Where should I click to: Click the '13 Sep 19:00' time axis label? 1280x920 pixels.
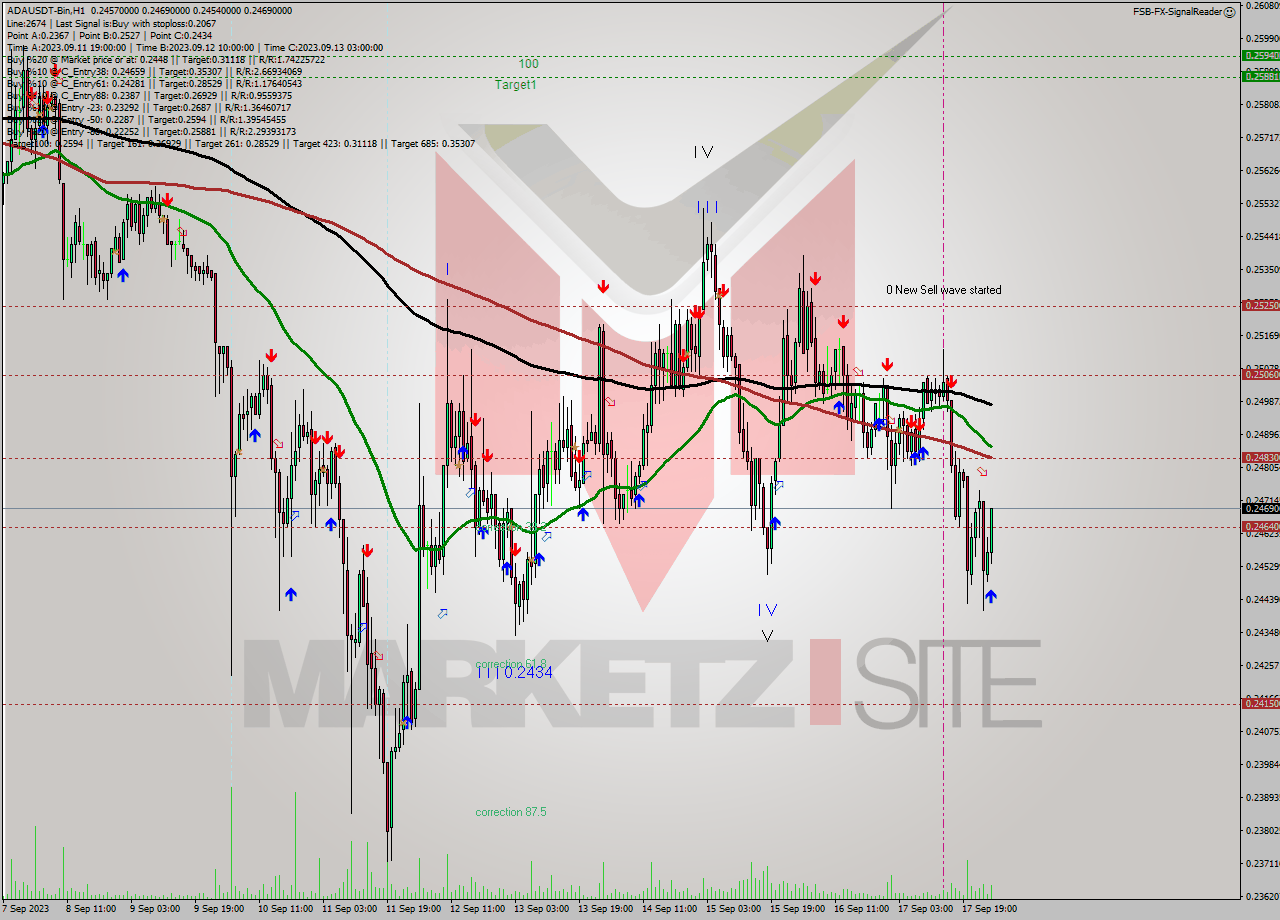click(x=608, y=909)
